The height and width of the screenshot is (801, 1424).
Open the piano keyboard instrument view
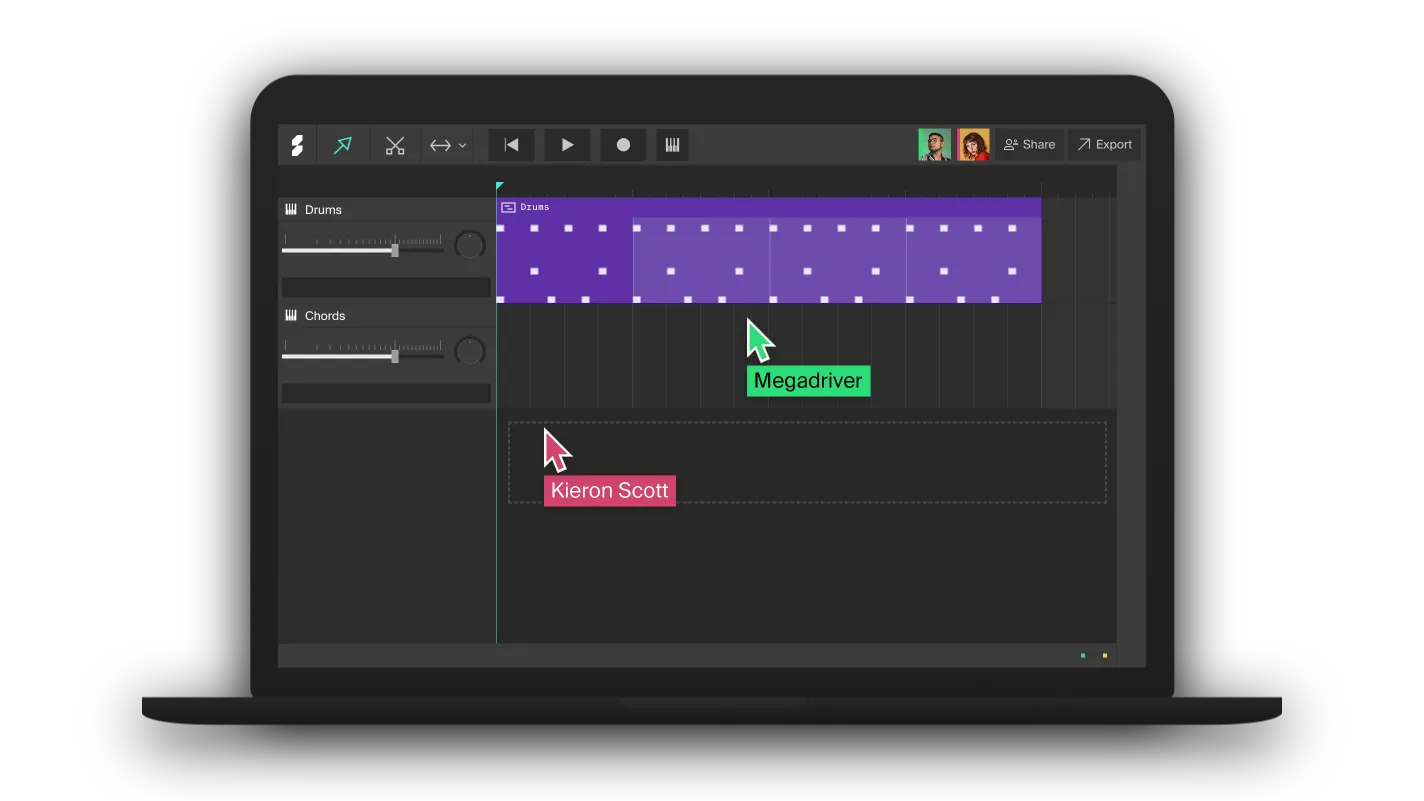[671, 144]
